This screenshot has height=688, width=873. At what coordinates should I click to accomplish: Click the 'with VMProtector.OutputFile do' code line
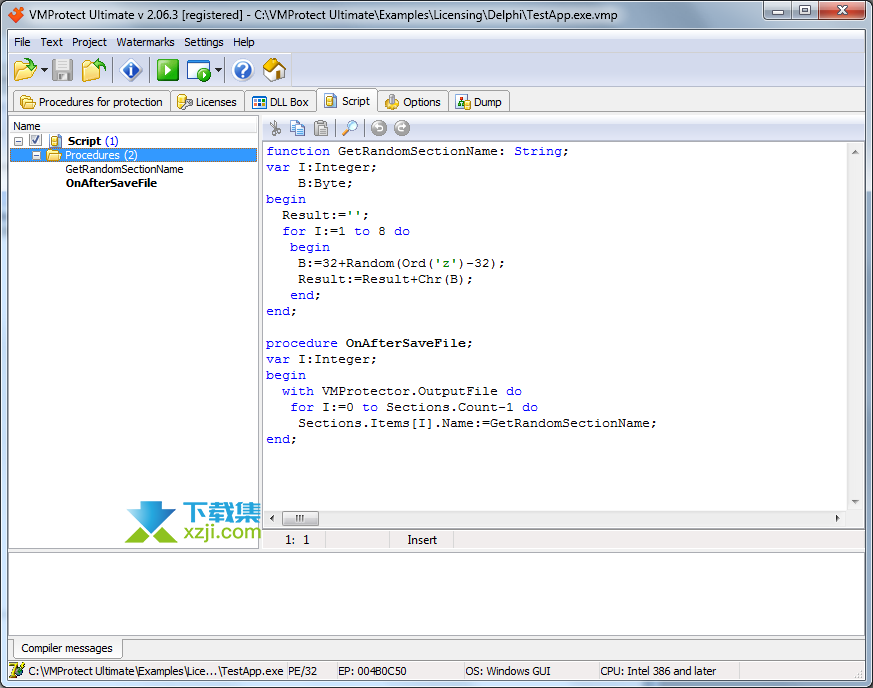(401, 391)
